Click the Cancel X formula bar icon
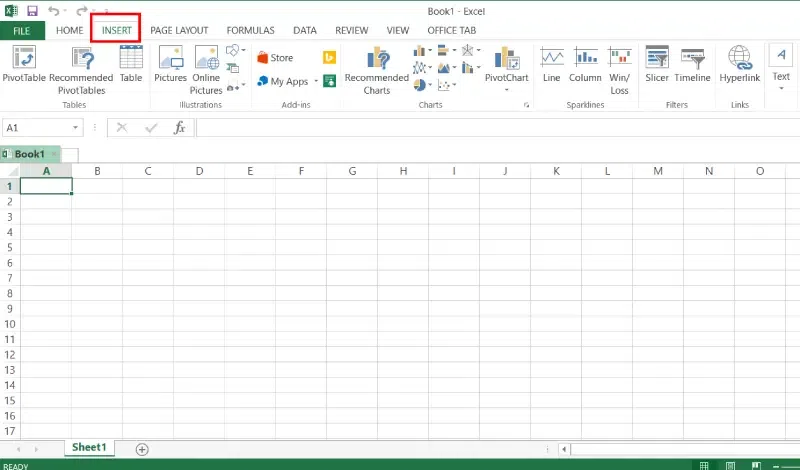 click(121, 128)
